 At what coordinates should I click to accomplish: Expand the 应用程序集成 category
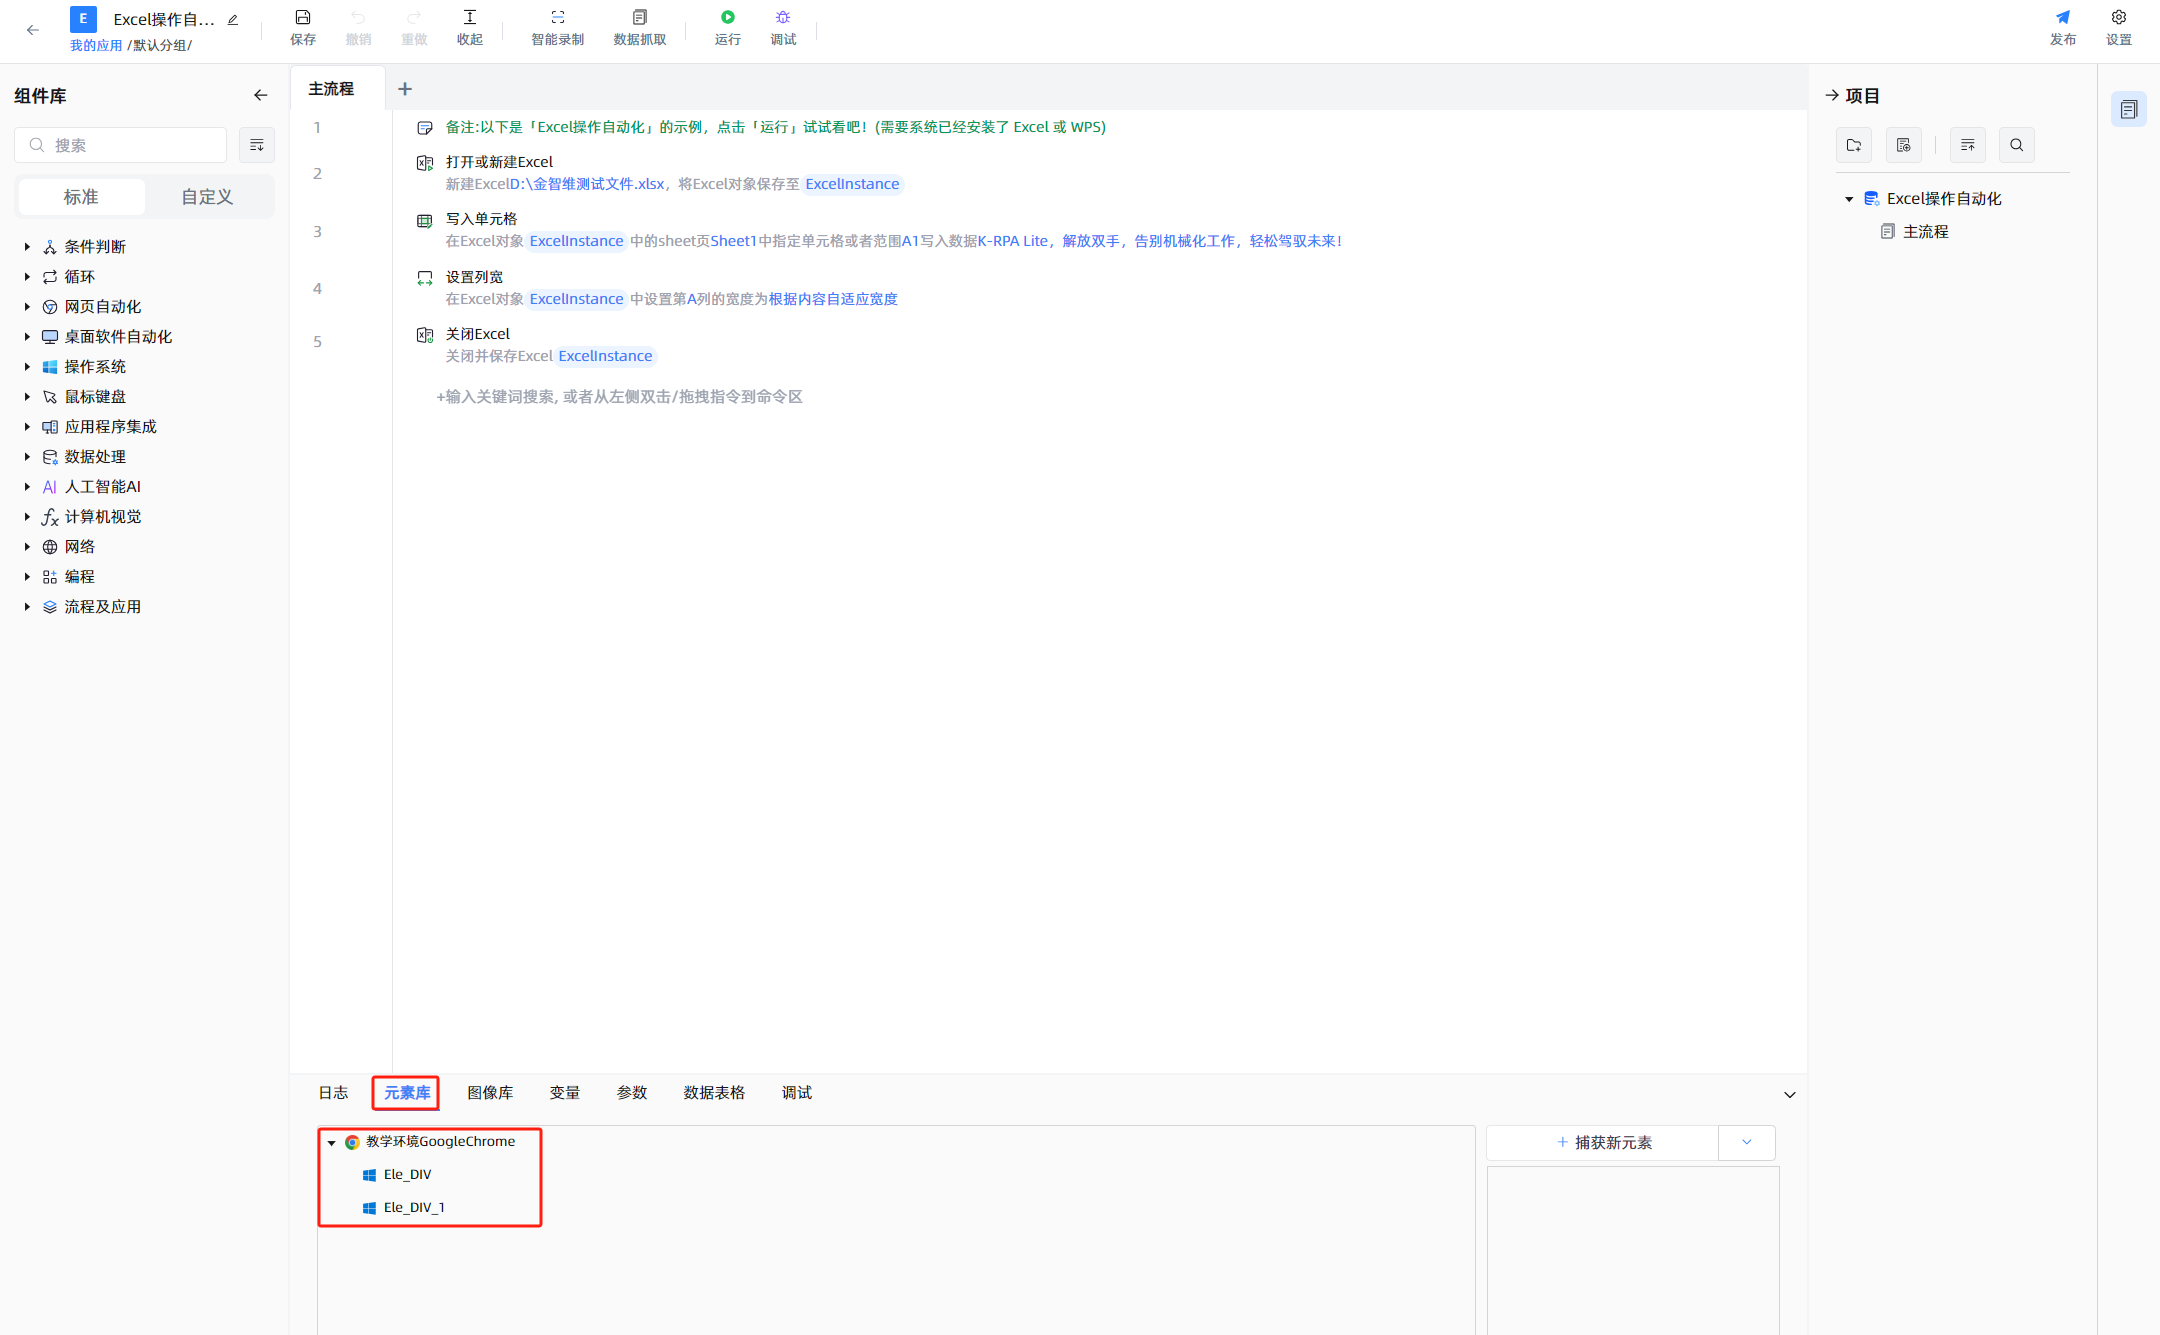tap(27, 427)
